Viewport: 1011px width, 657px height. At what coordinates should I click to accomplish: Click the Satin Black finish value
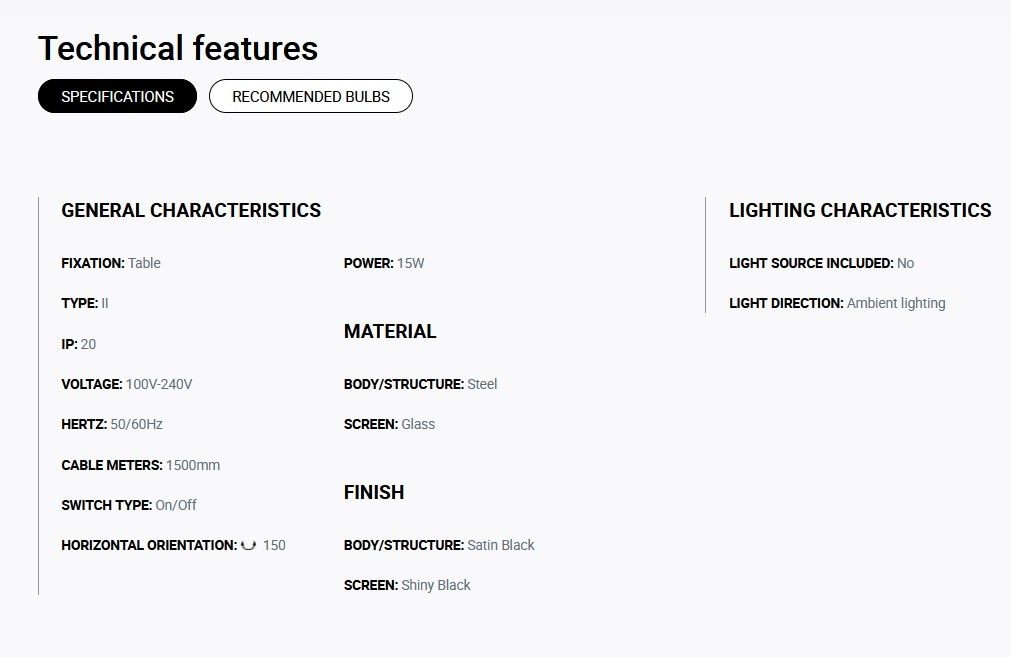(x=501, y=545)
